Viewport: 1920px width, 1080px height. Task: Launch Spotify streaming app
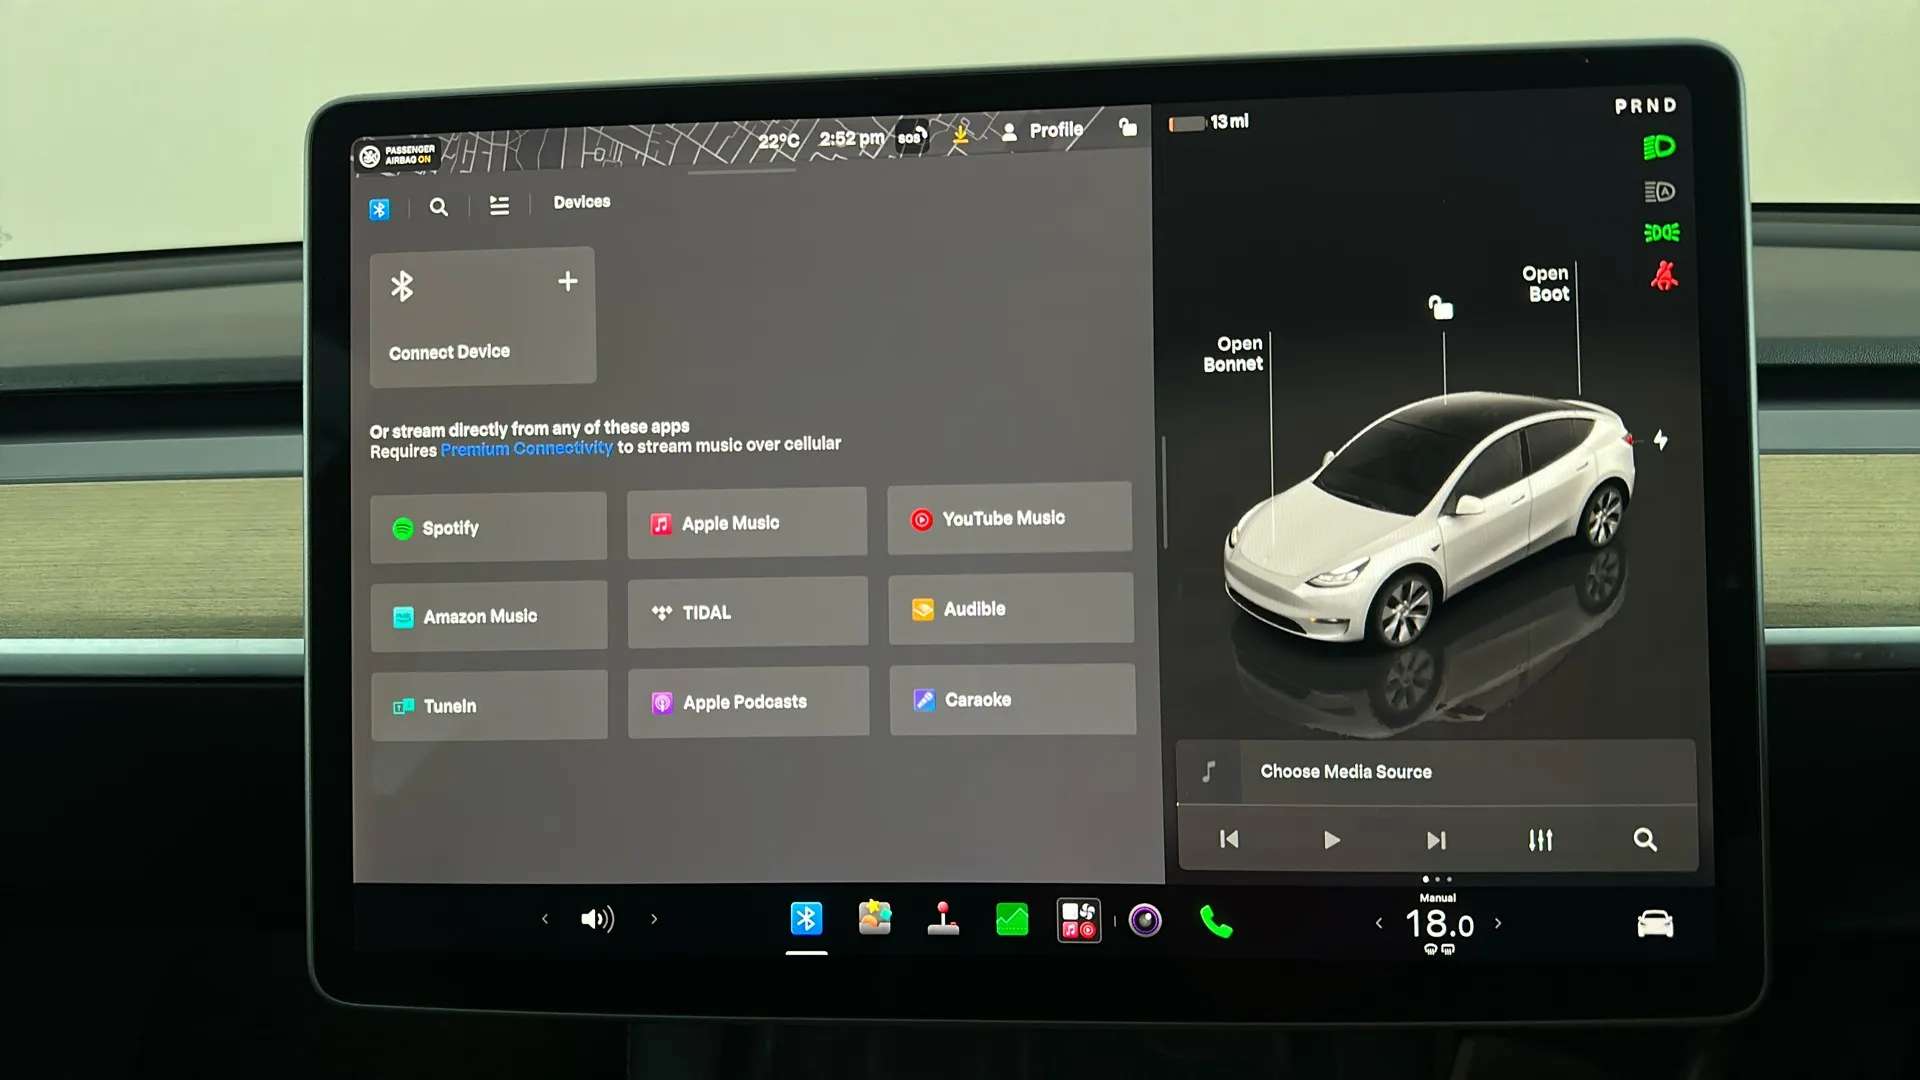click(488, 527)
